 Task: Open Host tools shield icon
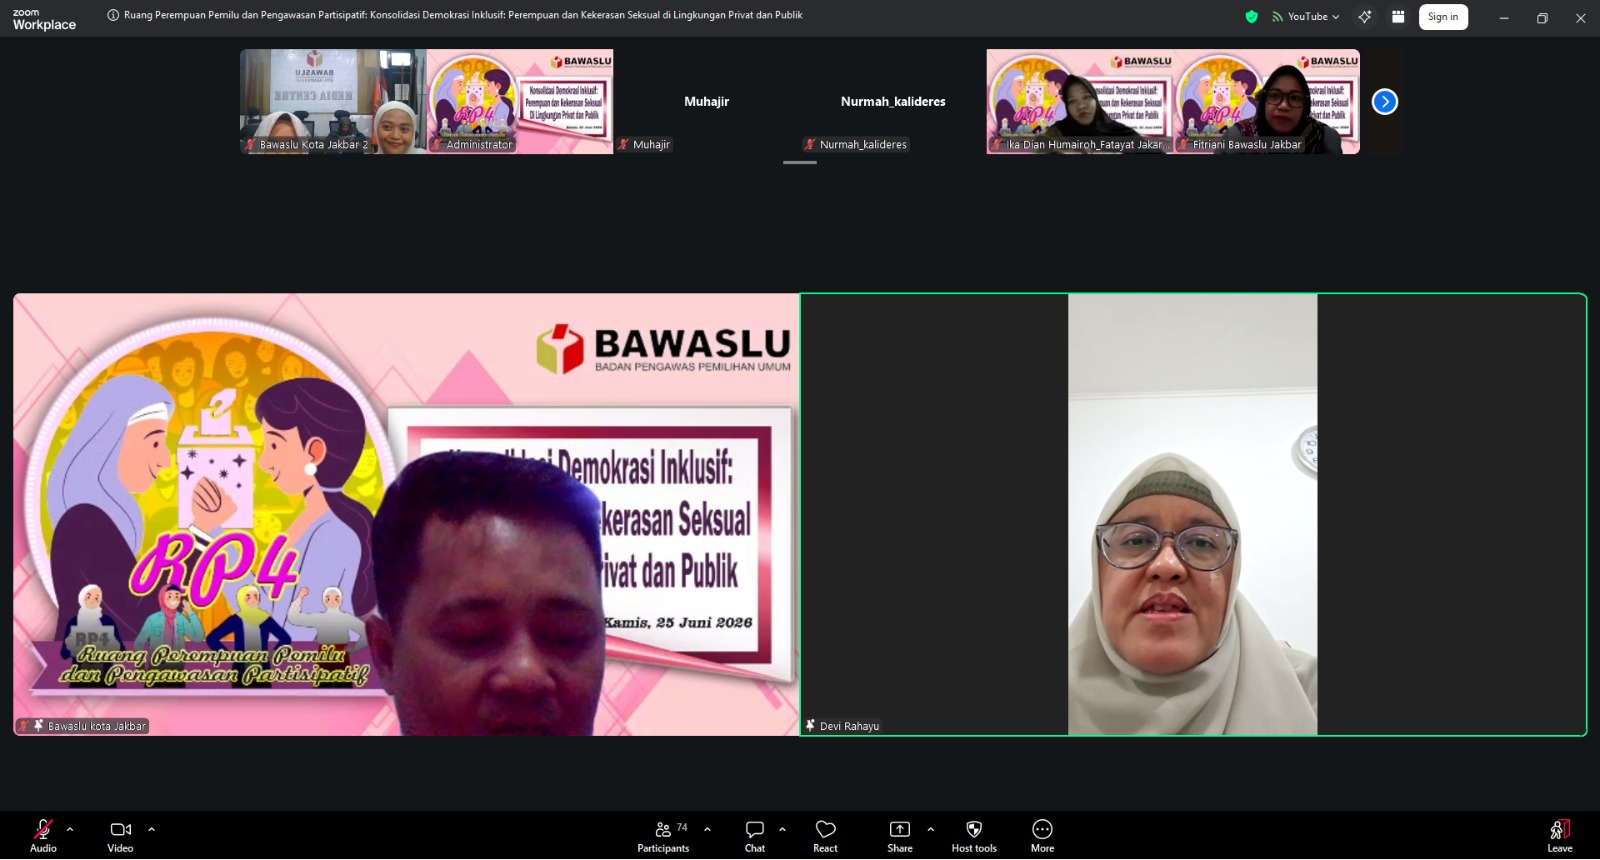974,829
